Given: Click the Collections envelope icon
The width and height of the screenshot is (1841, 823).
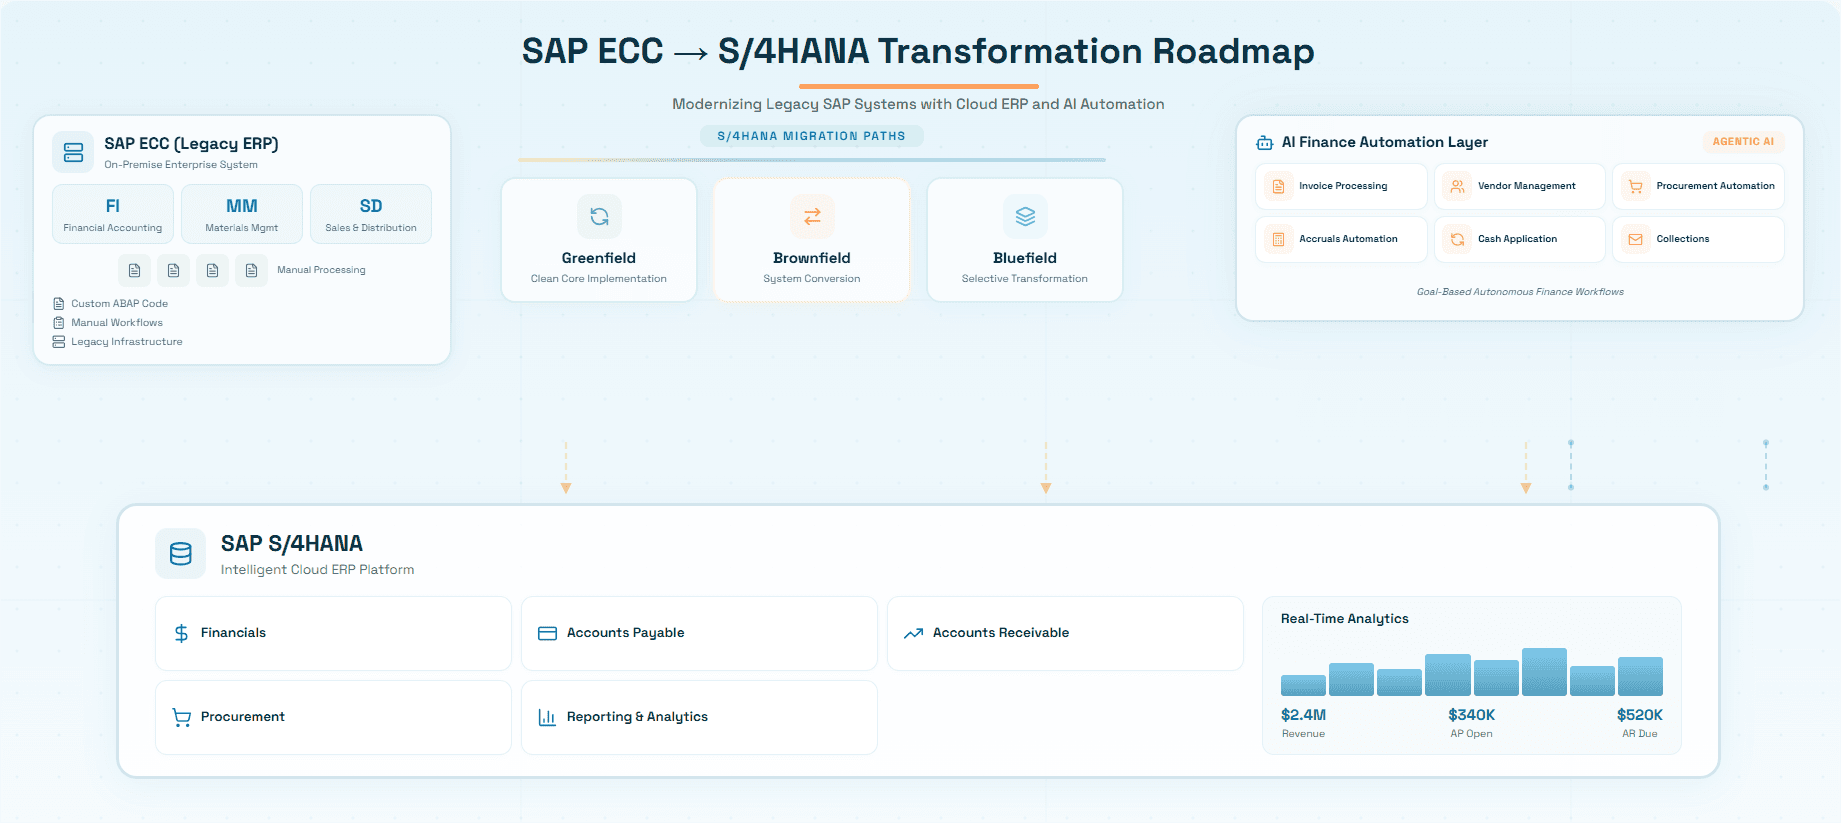Looking at the screenshot, I should pos(1635,239).
